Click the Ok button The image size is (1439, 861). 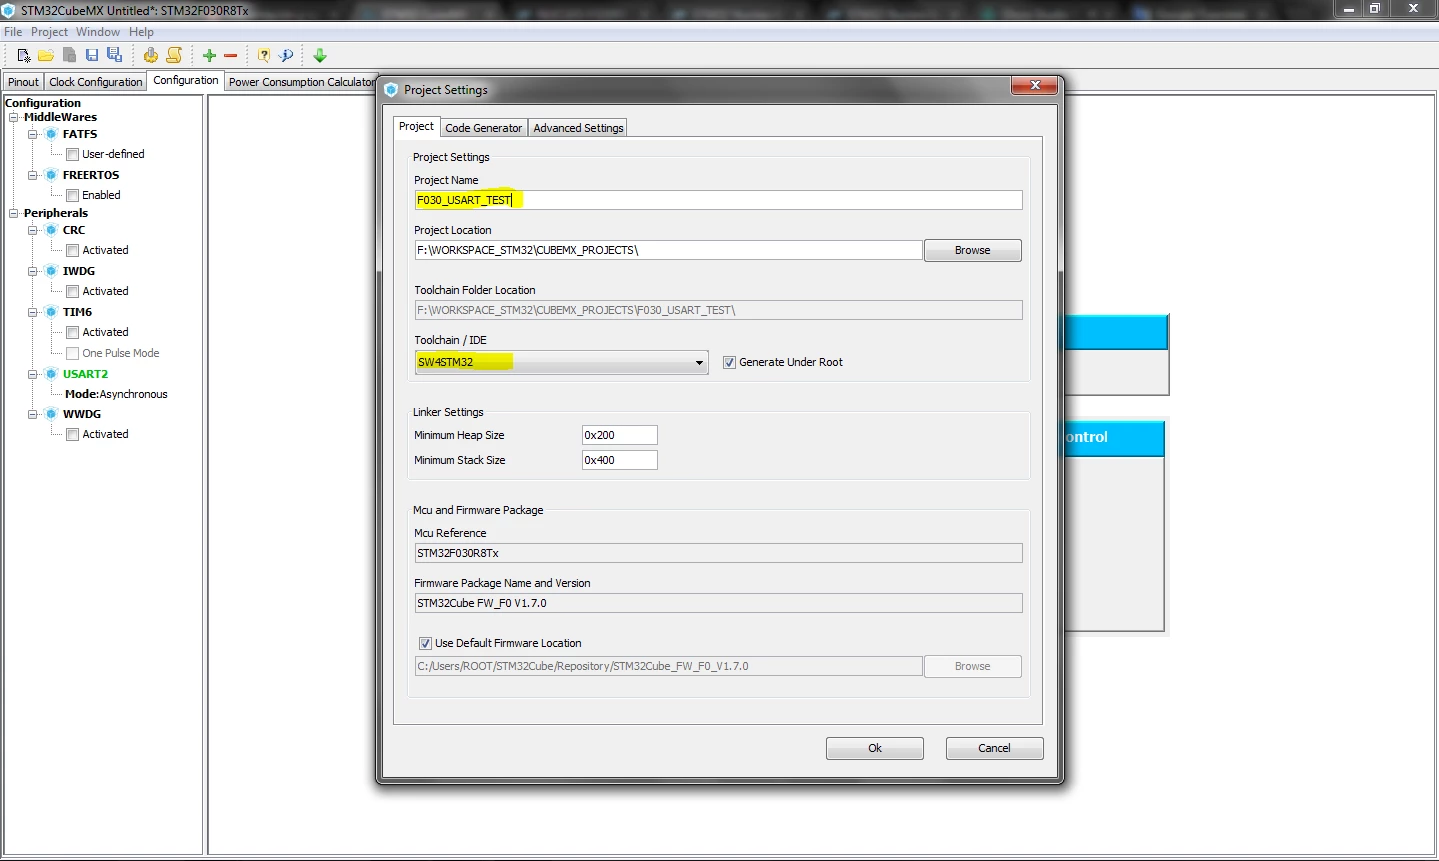tap(875, 748)
